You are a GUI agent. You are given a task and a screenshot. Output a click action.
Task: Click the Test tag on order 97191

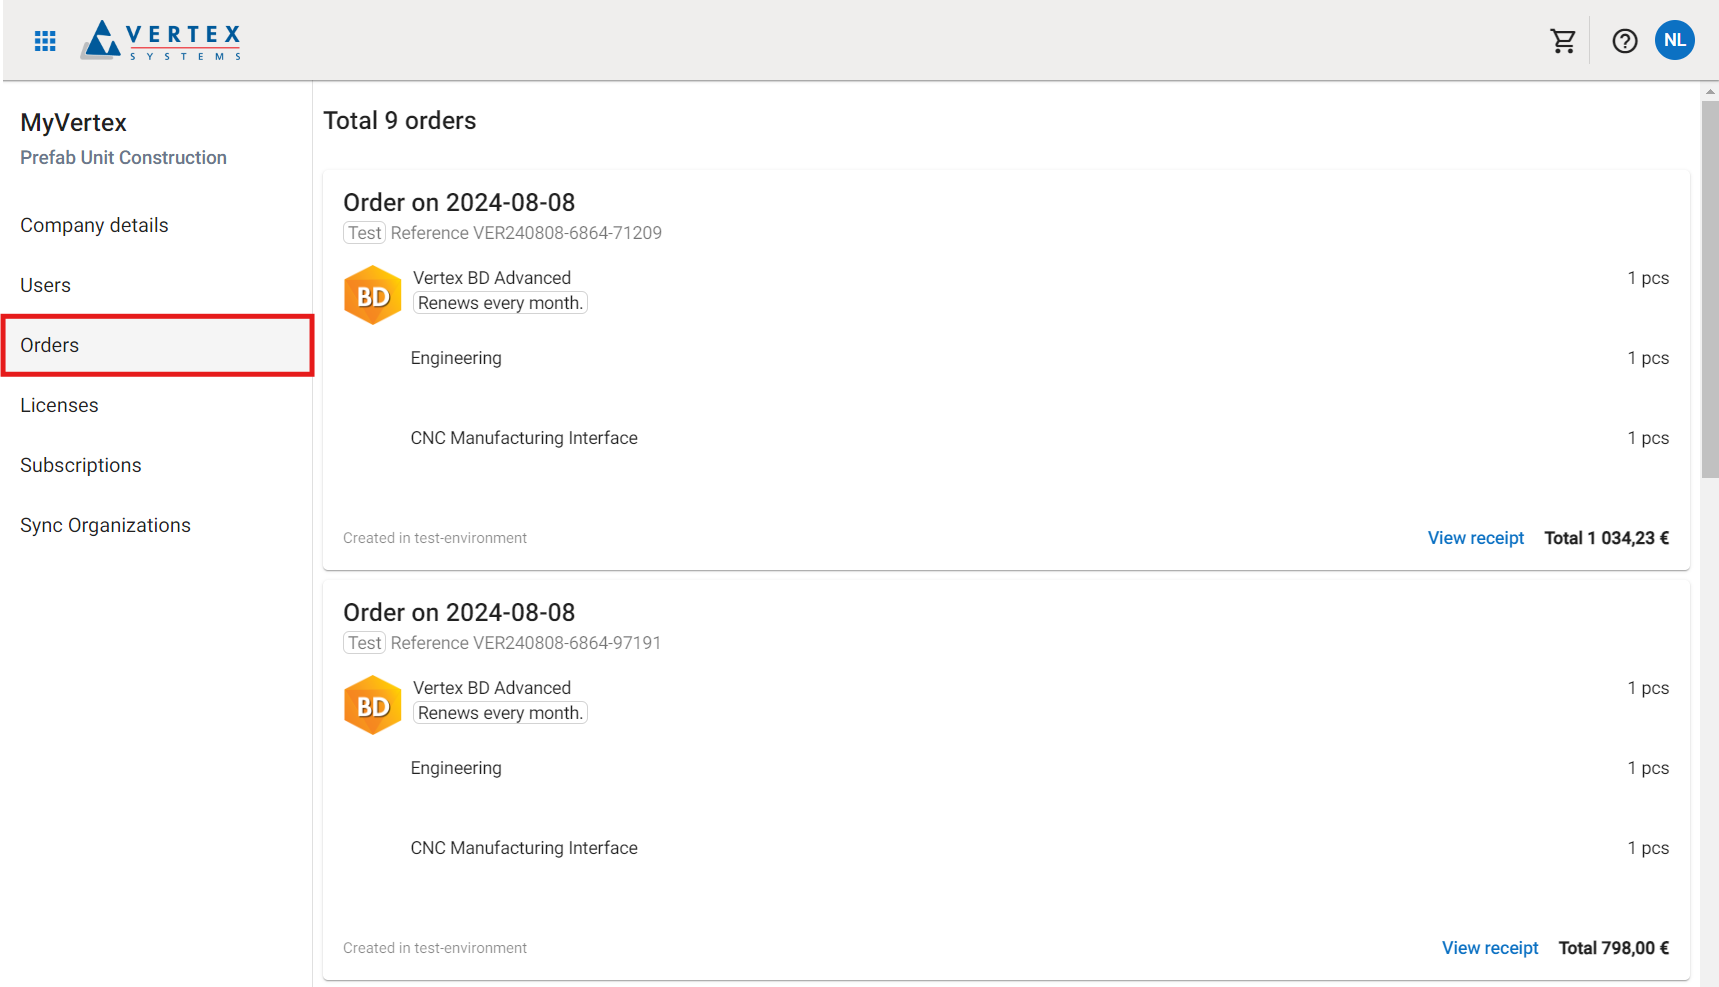365,643
